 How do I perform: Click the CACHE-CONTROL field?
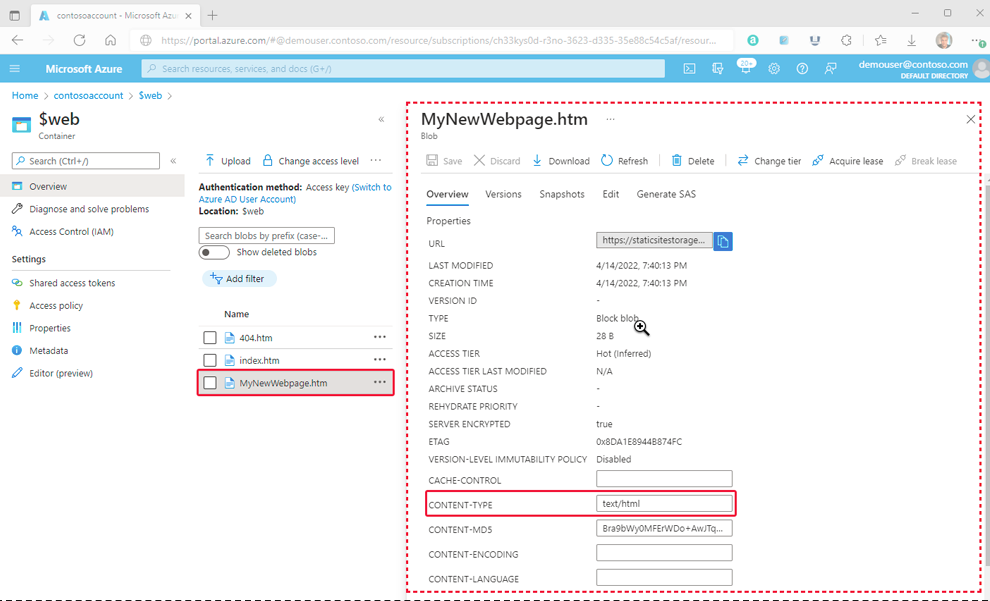click(664, 479)
